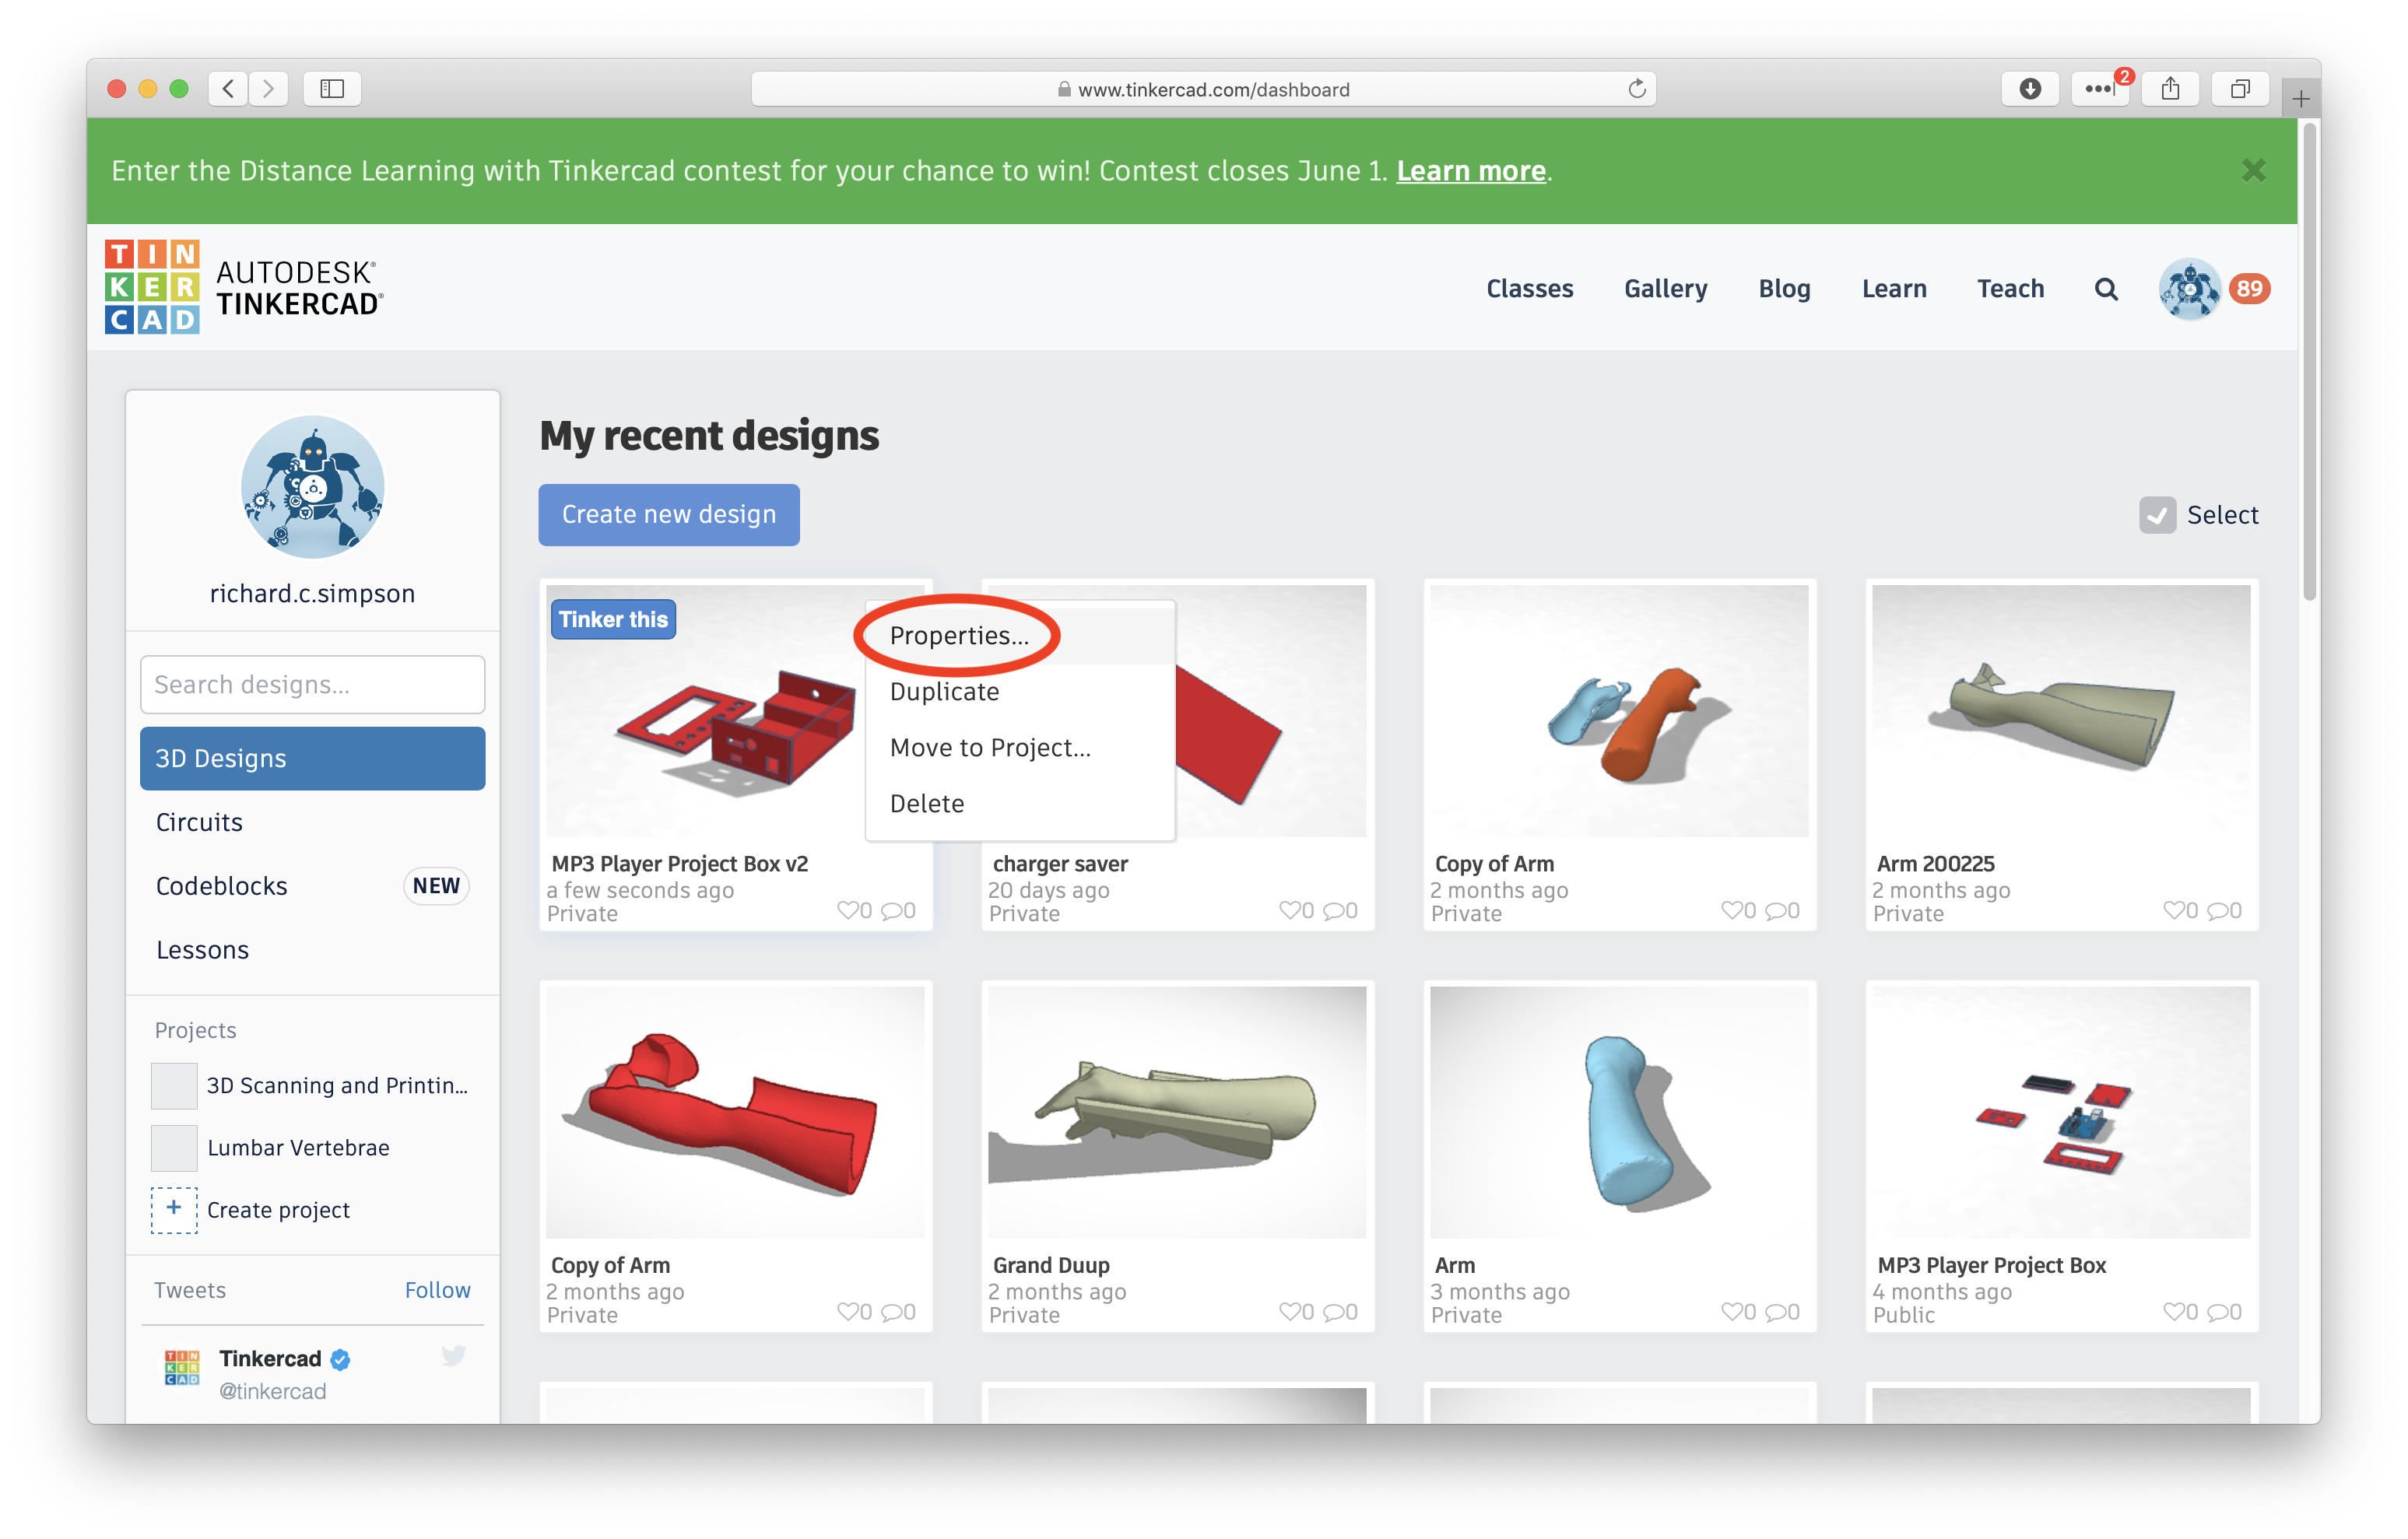Viewport: 2408px width, 1539px height.
Task: Choose Move to Project from the menu
Action: [989, 747]
